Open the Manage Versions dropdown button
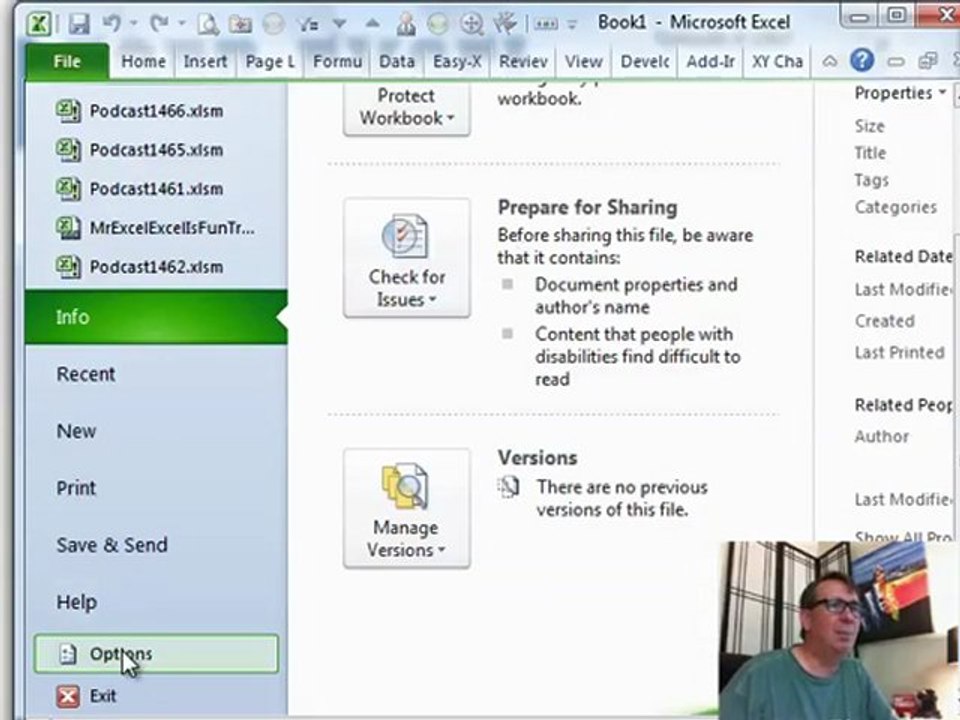Screen dimensions: 960x720 point(407,508)
